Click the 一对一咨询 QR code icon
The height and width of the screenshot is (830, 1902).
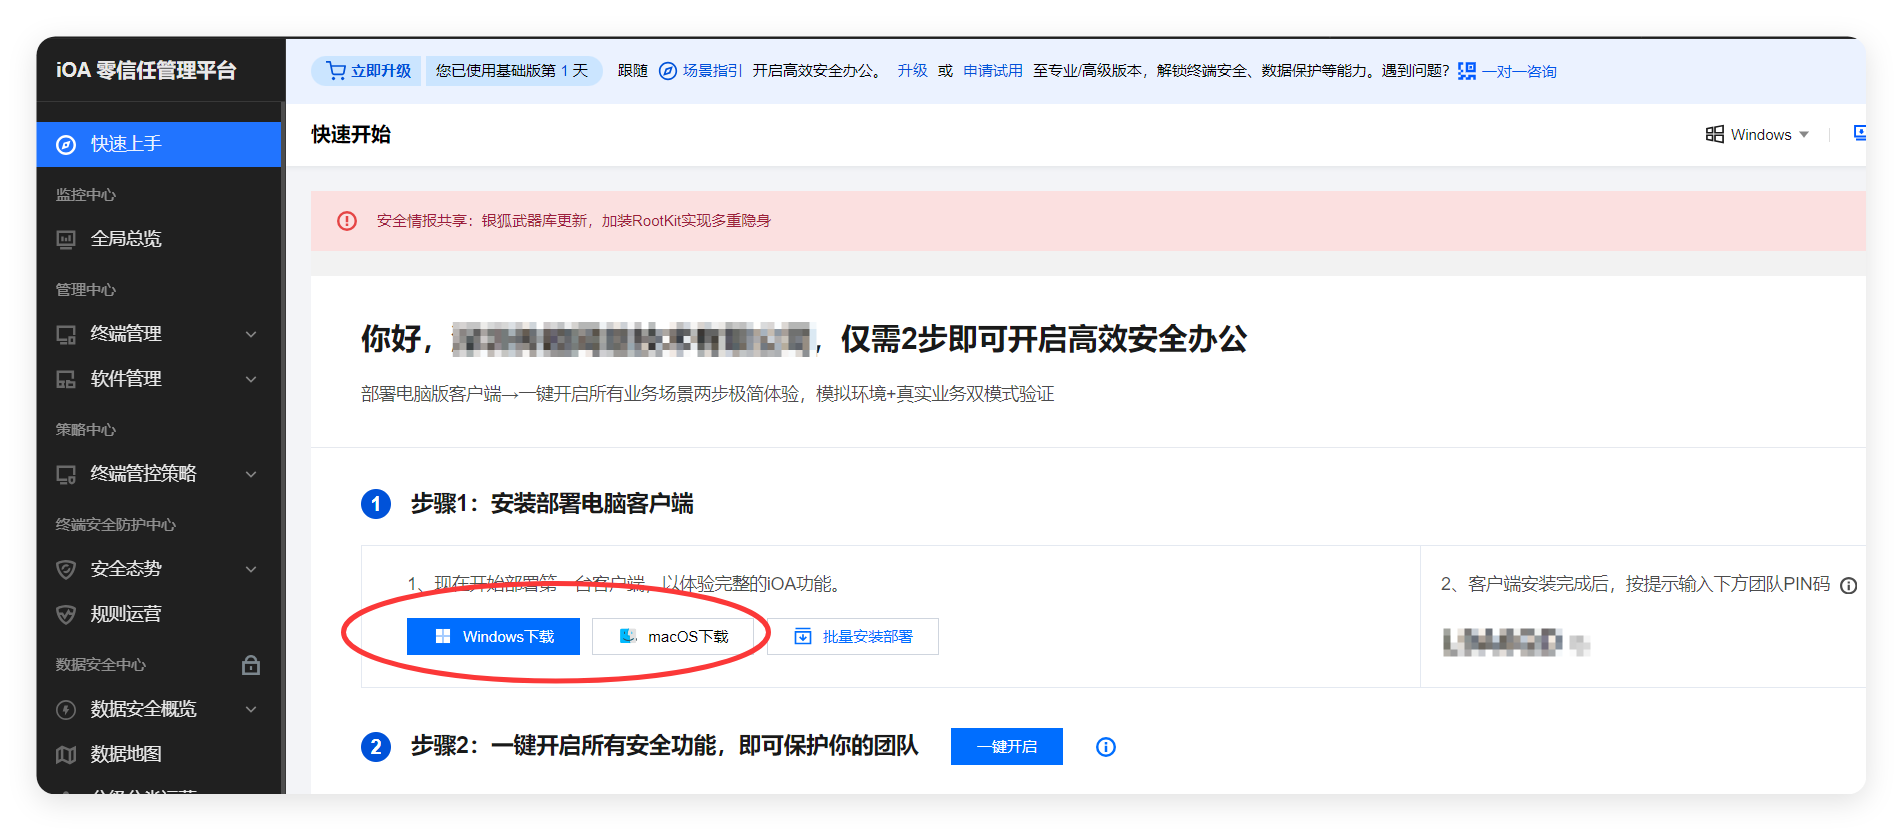[1466, 71]
